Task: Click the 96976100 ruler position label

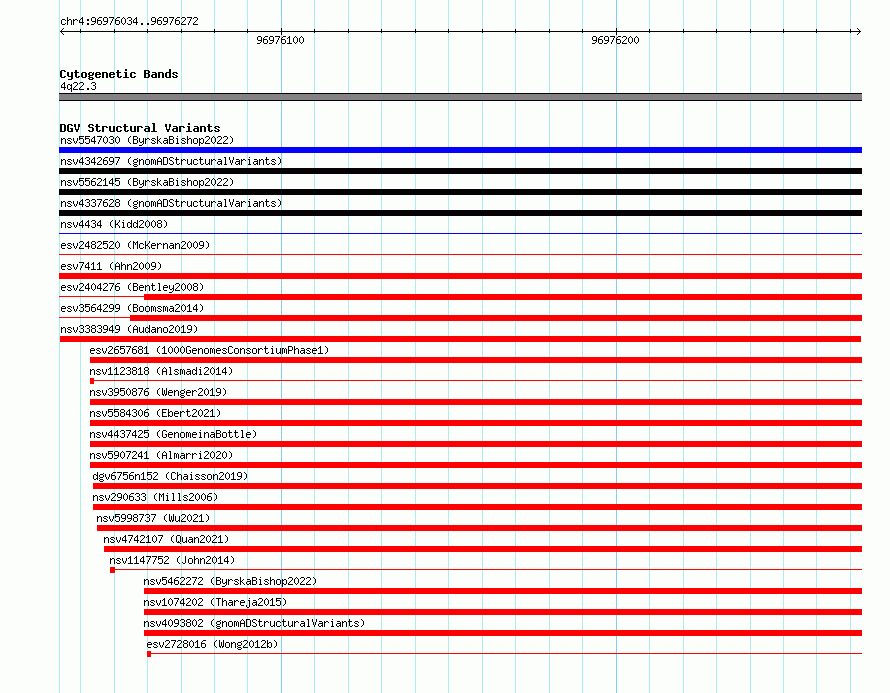Action: pos(280,40)
